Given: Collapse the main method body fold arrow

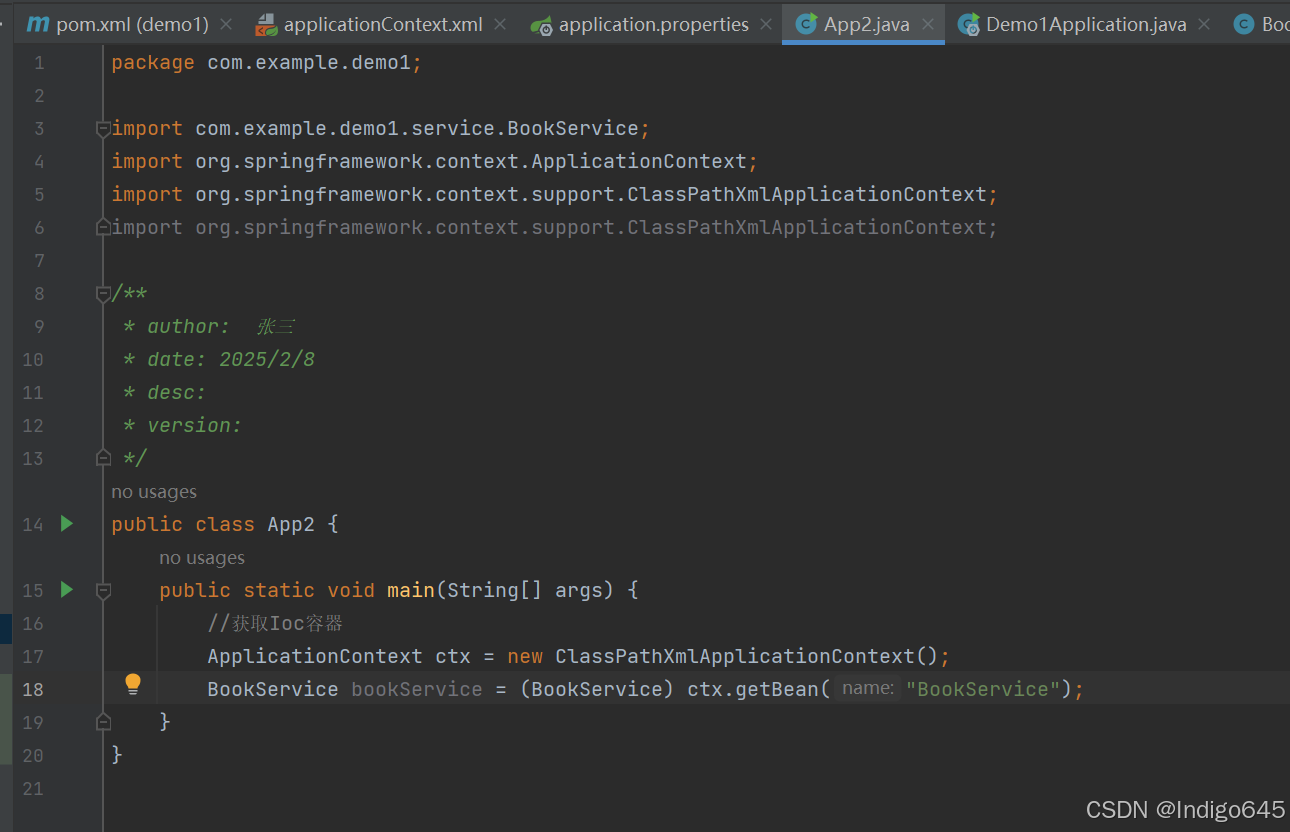Looking at the screenshot, I should (x=103, y=589).
